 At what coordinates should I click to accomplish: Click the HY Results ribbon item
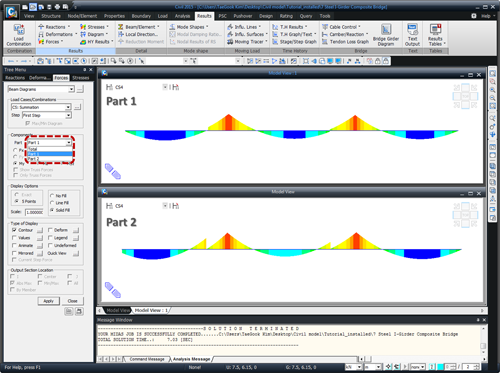click(x=97, y=42)
